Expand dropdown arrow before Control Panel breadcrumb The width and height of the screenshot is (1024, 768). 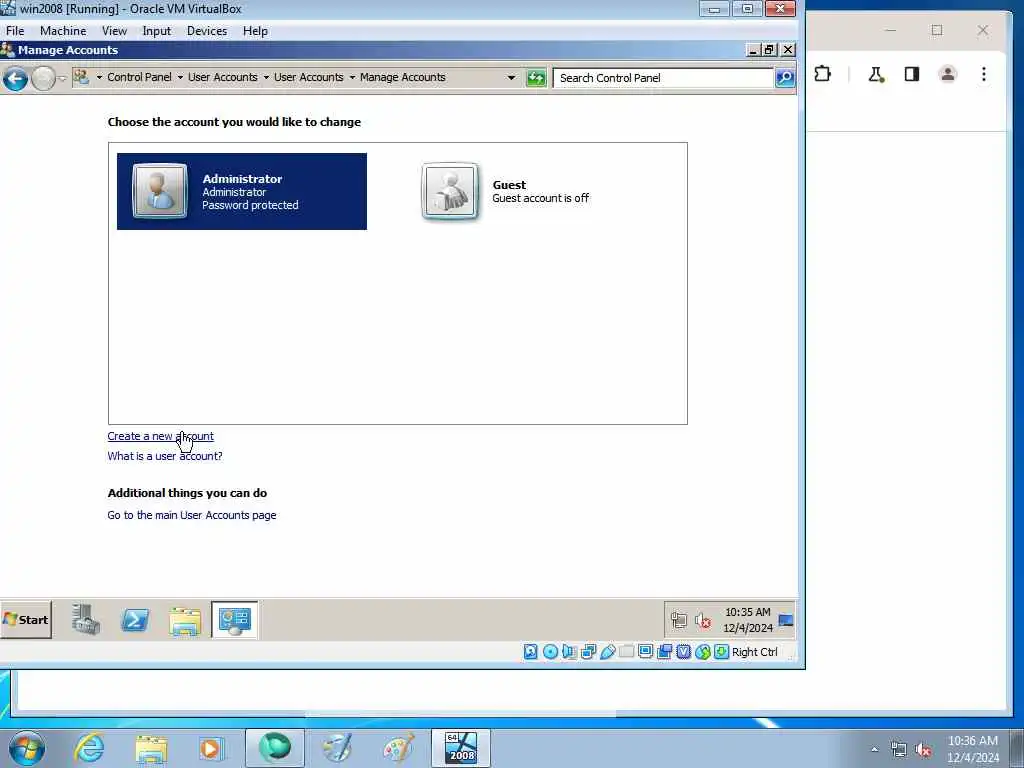click(x=99, y=77)
